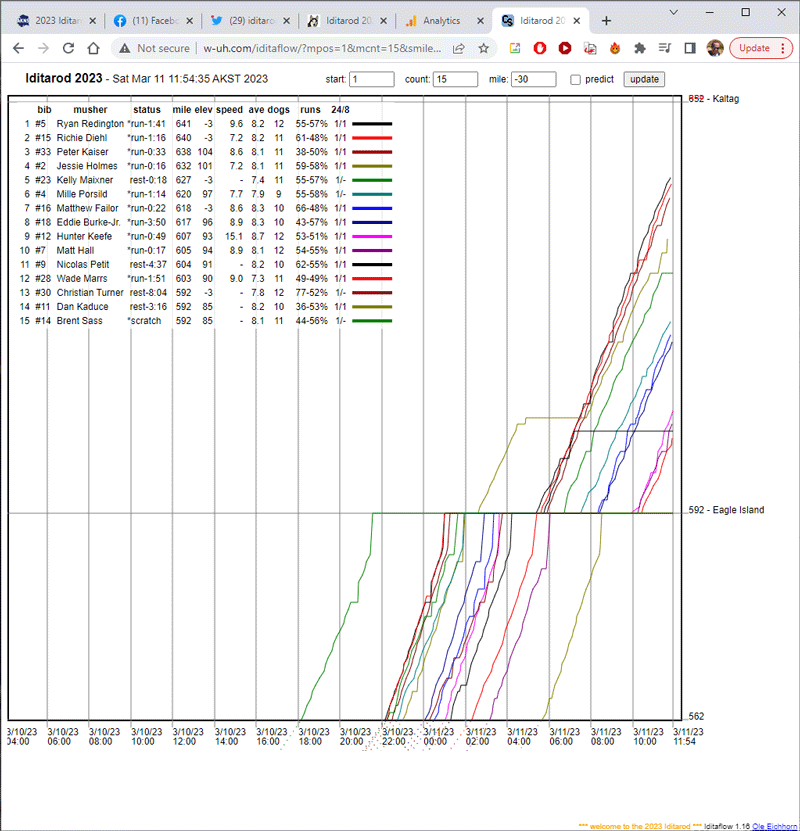Select musher Christian Turner
Viewport: 800px width, 831px height.
click(x=90, y=293)
